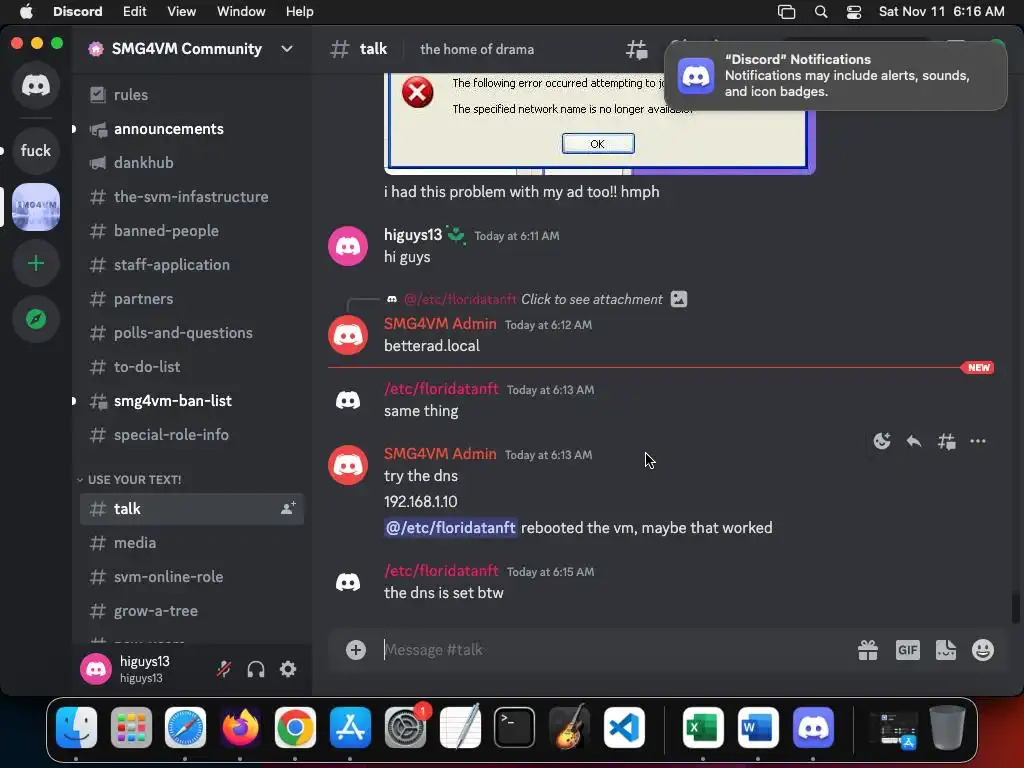1024x768 pixels.
Task: Click the Message #talk input field
Action: [x=614, y=650]
